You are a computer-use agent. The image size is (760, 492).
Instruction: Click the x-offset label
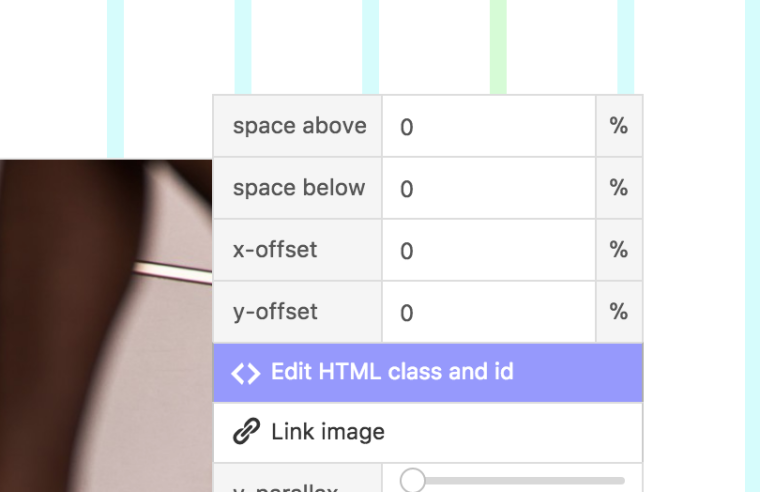pyautogui.click(x=275, y=251)
